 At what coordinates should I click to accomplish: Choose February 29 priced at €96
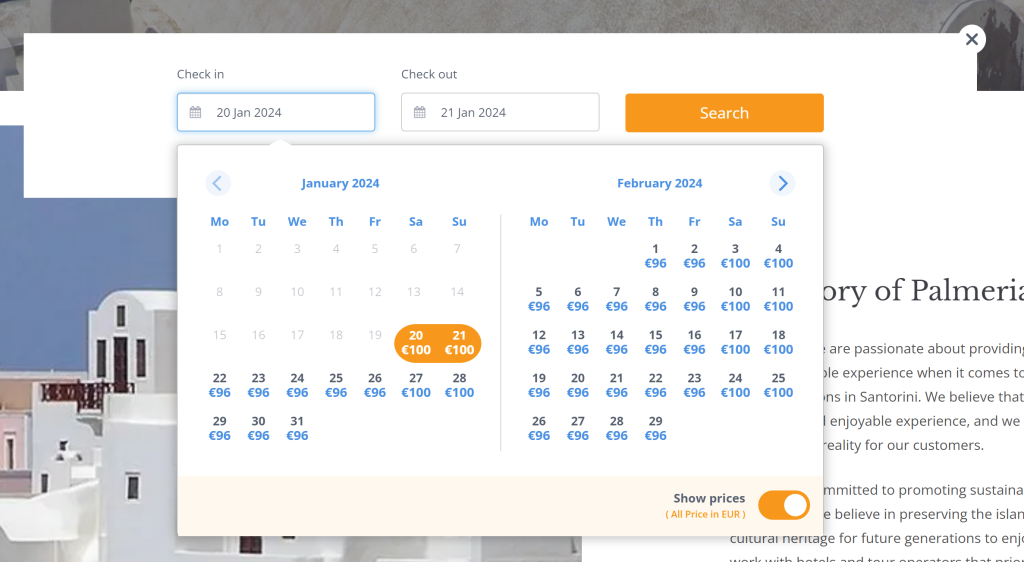coord(655,428)
